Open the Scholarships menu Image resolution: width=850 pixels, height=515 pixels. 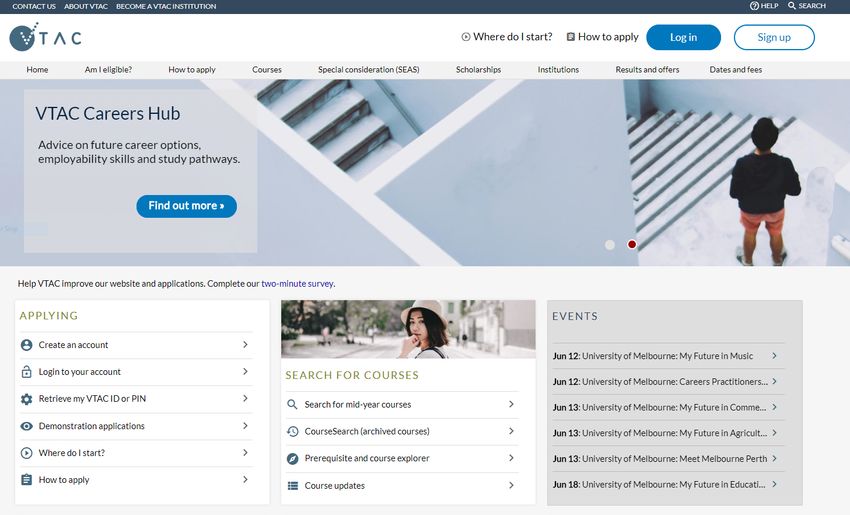pos(479,69)
